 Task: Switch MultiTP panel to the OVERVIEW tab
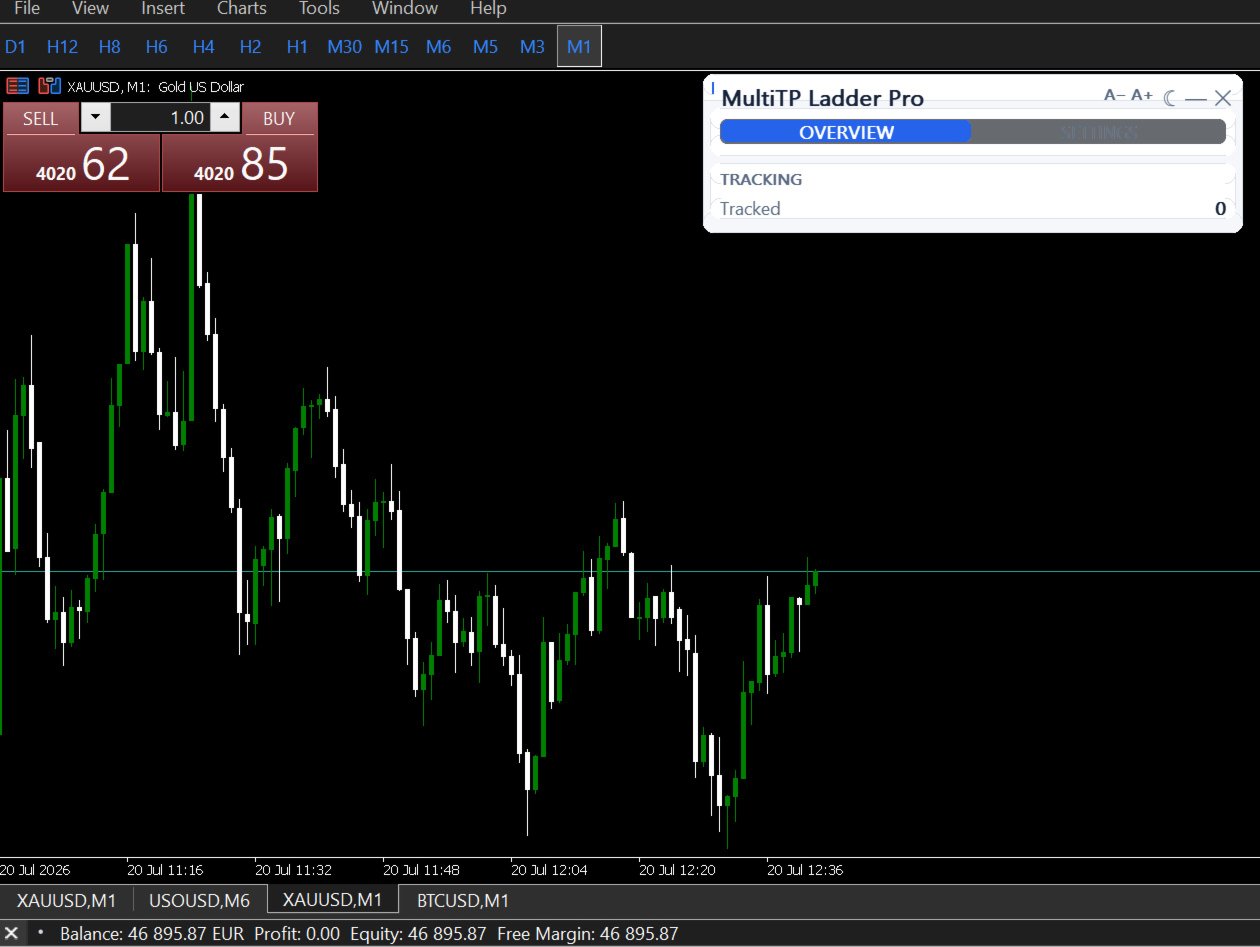point(846,132)
